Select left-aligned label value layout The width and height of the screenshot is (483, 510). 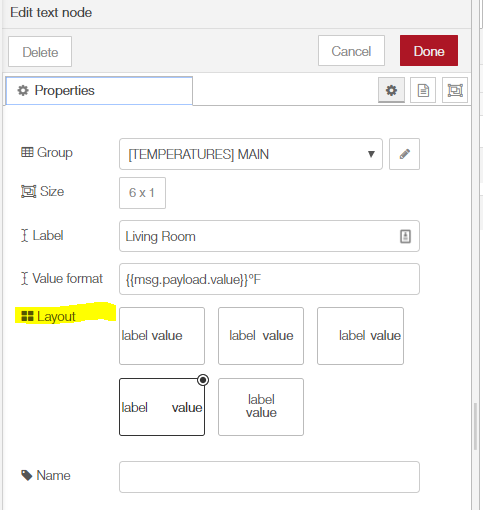(162, 336)
